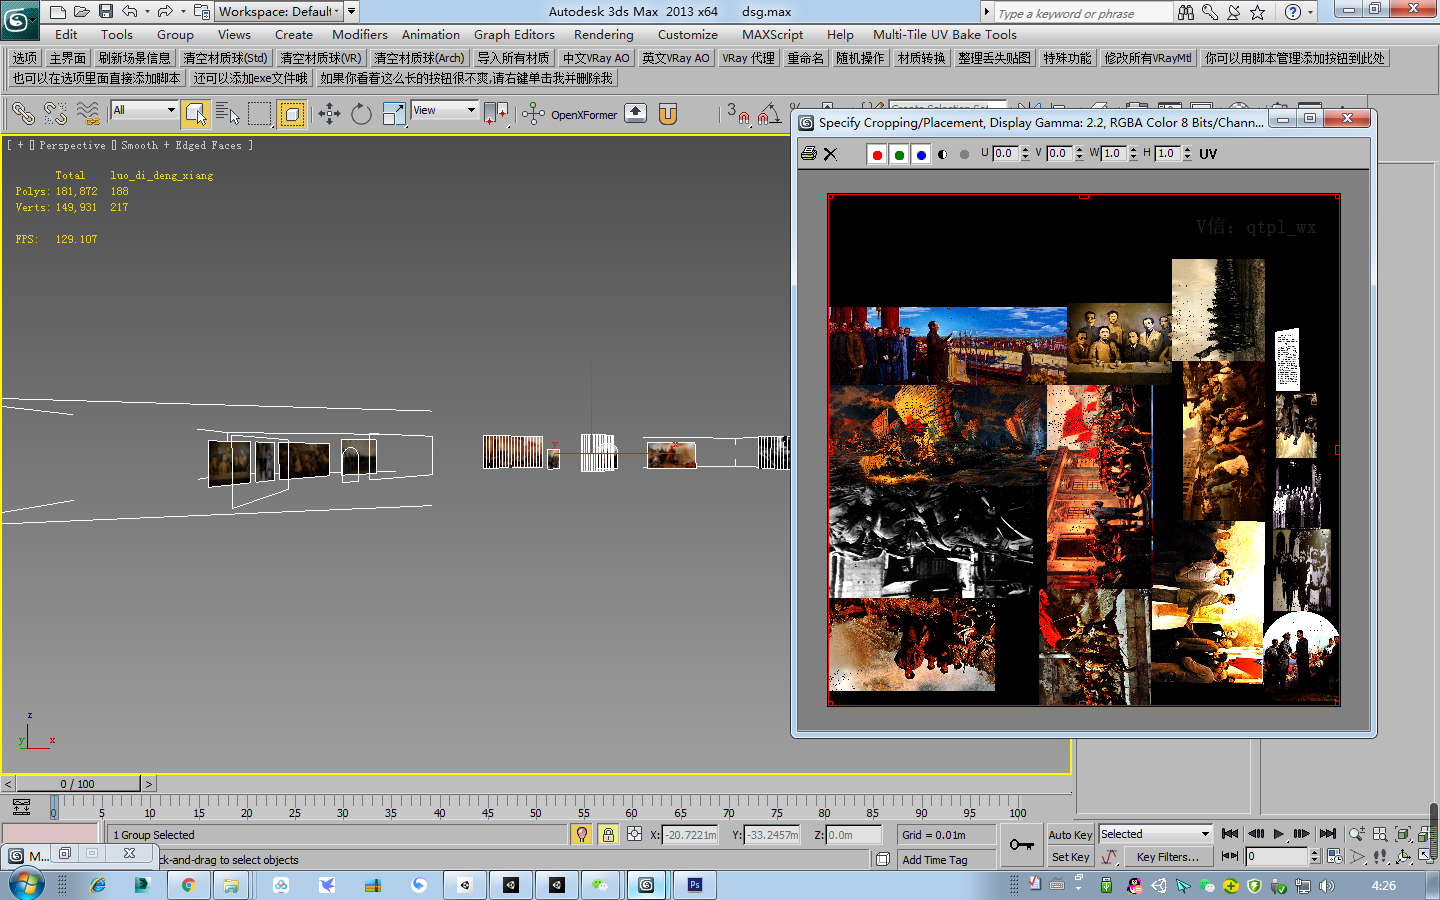Click the texture atlas image in cropping window

[x=1084, y=450]
